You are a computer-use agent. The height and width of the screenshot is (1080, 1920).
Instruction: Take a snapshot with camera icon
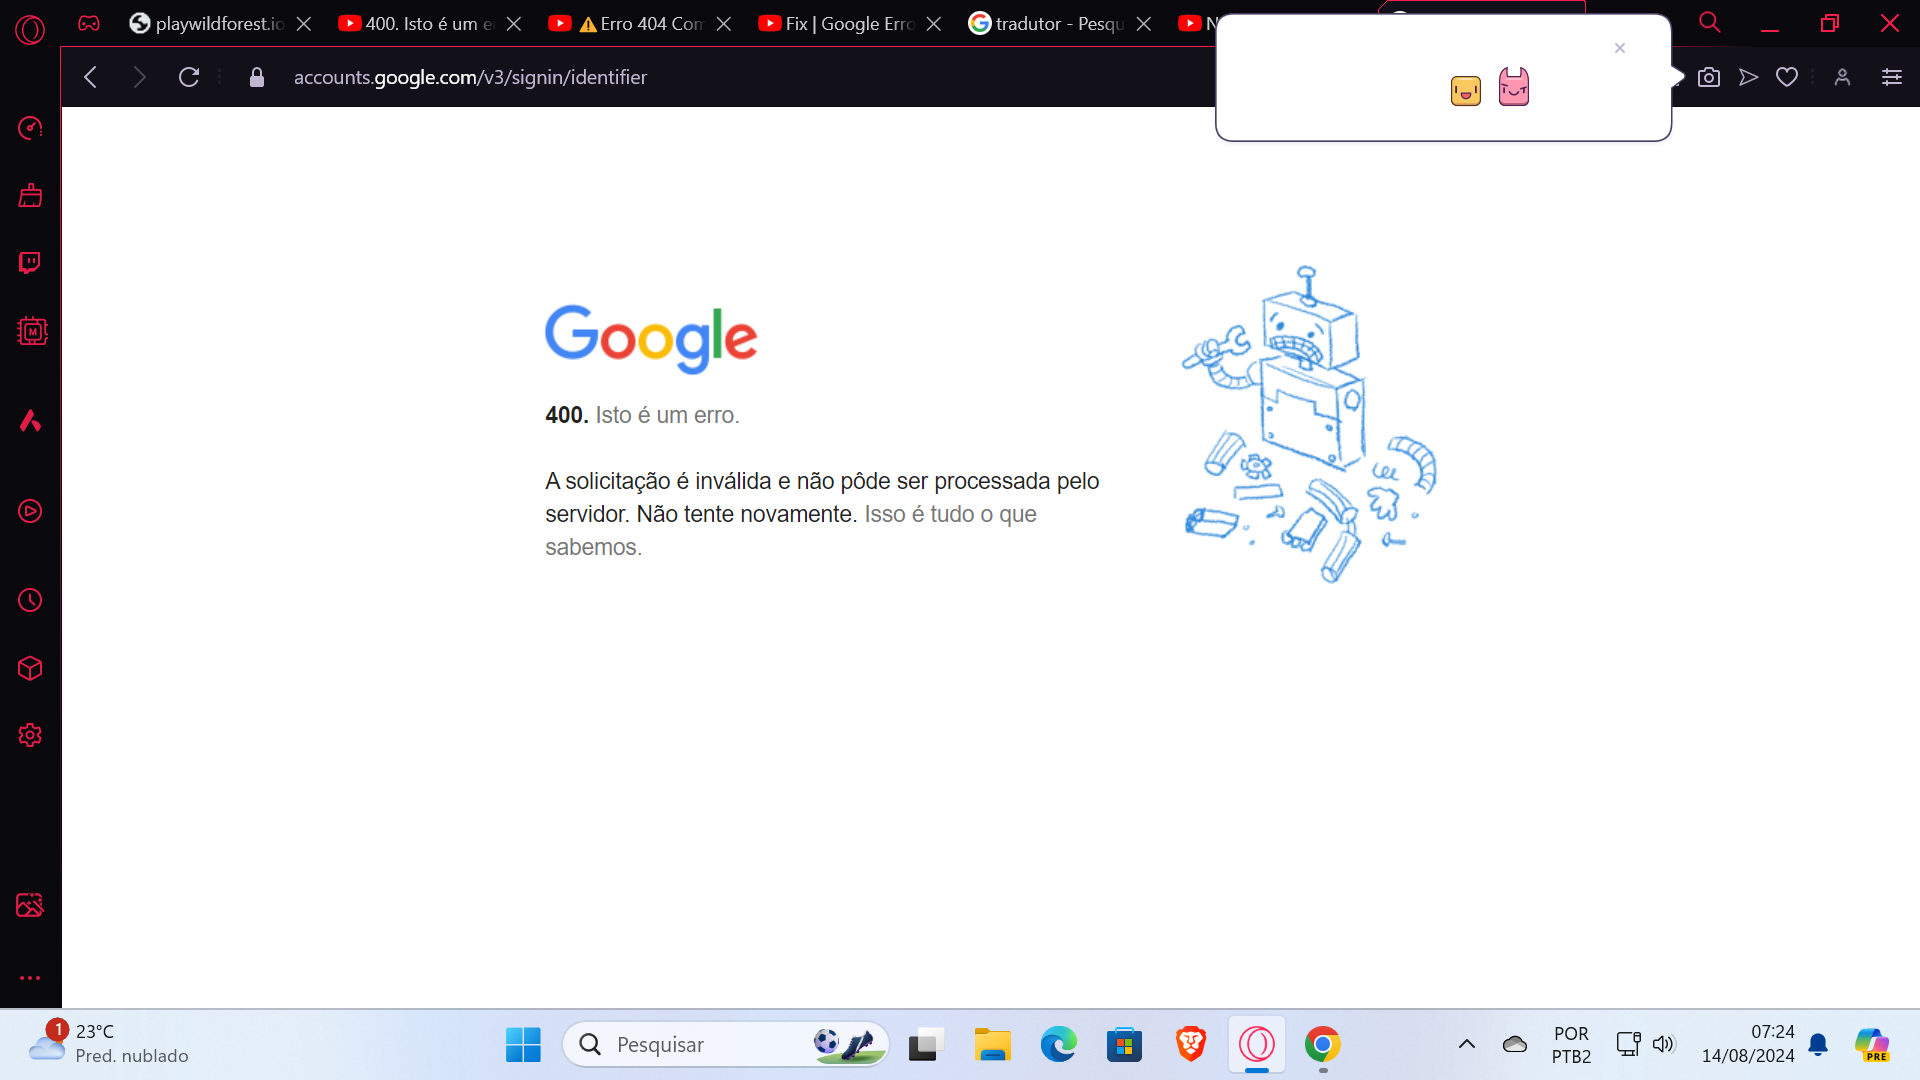[1709, 77]
